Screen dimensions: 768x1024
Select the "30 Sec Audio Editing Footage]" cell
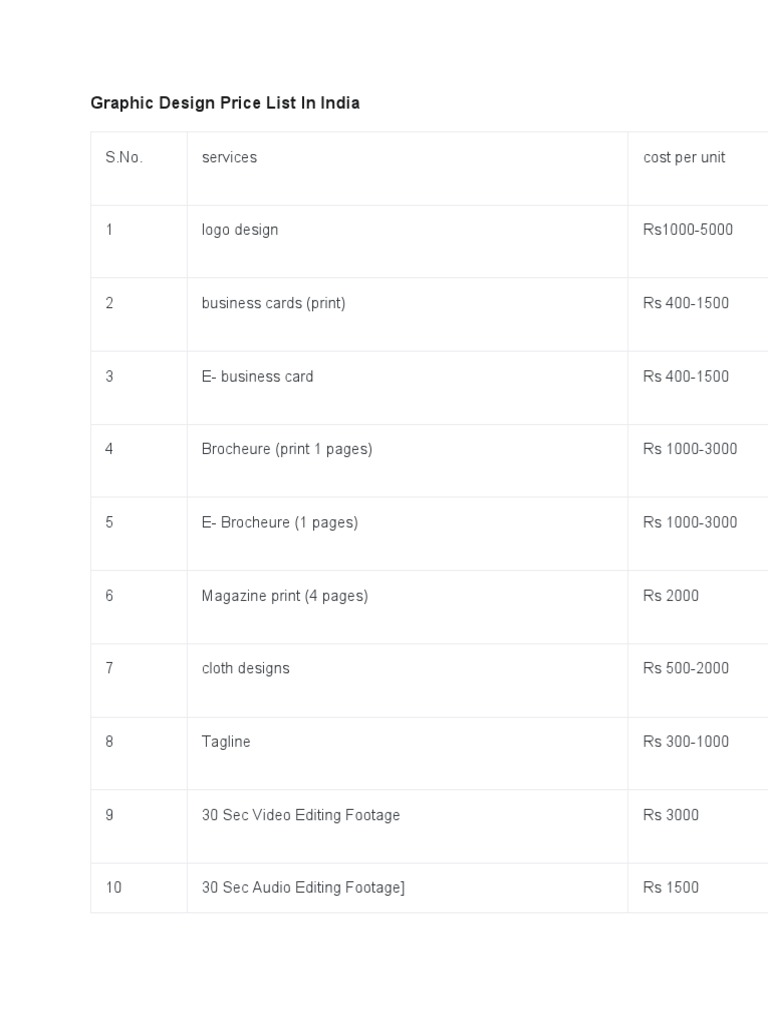tap(303, 888)
